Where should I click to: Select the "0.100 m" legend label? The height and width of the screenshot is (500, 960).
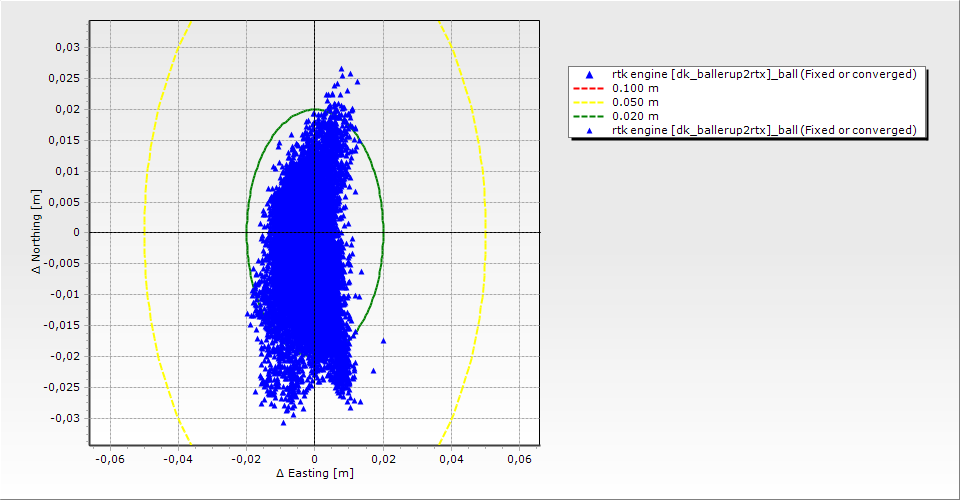pyautogui.click(x=636, y=88)
